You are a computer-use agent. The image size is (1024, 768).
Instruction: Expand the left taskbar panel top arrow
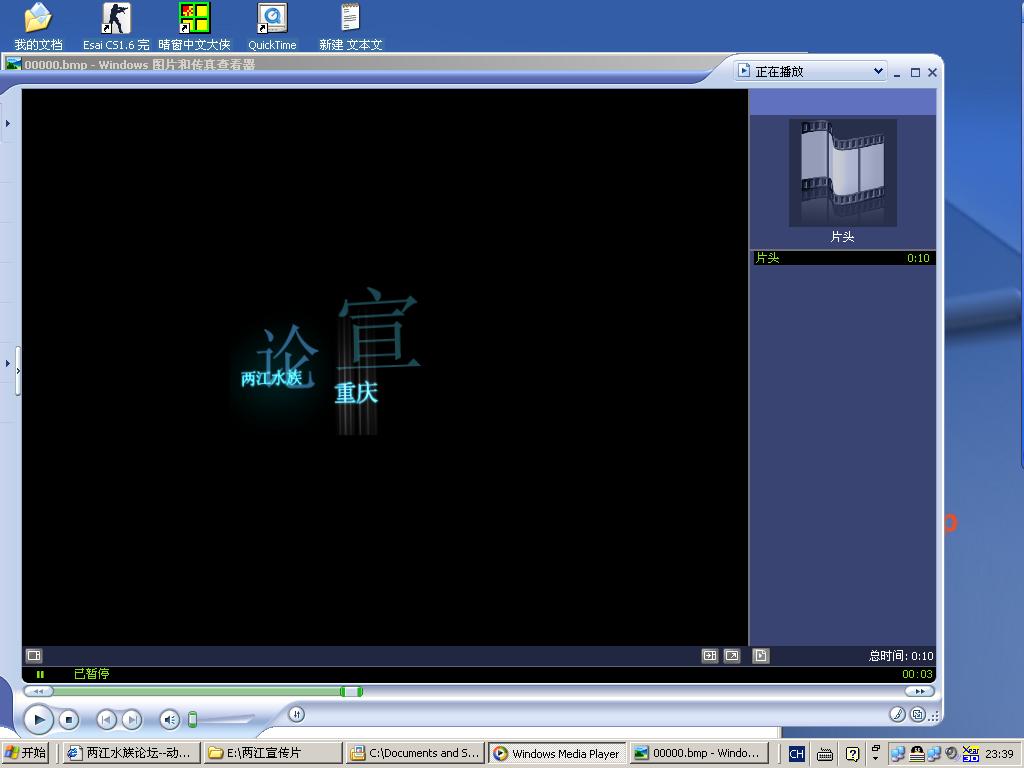pyautogui.click(x=8, y=124)
